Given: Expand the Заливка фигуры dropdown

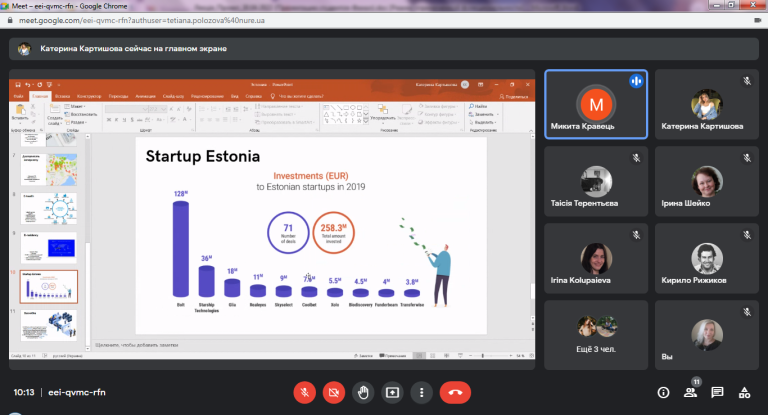Looking at the screenshot, I should [438, 106].
